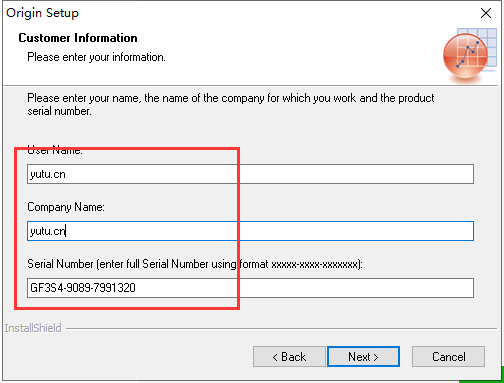Screen dimensions: 504x383
Task: Click 'Please enter your information.' text
Action: point(96,57)
